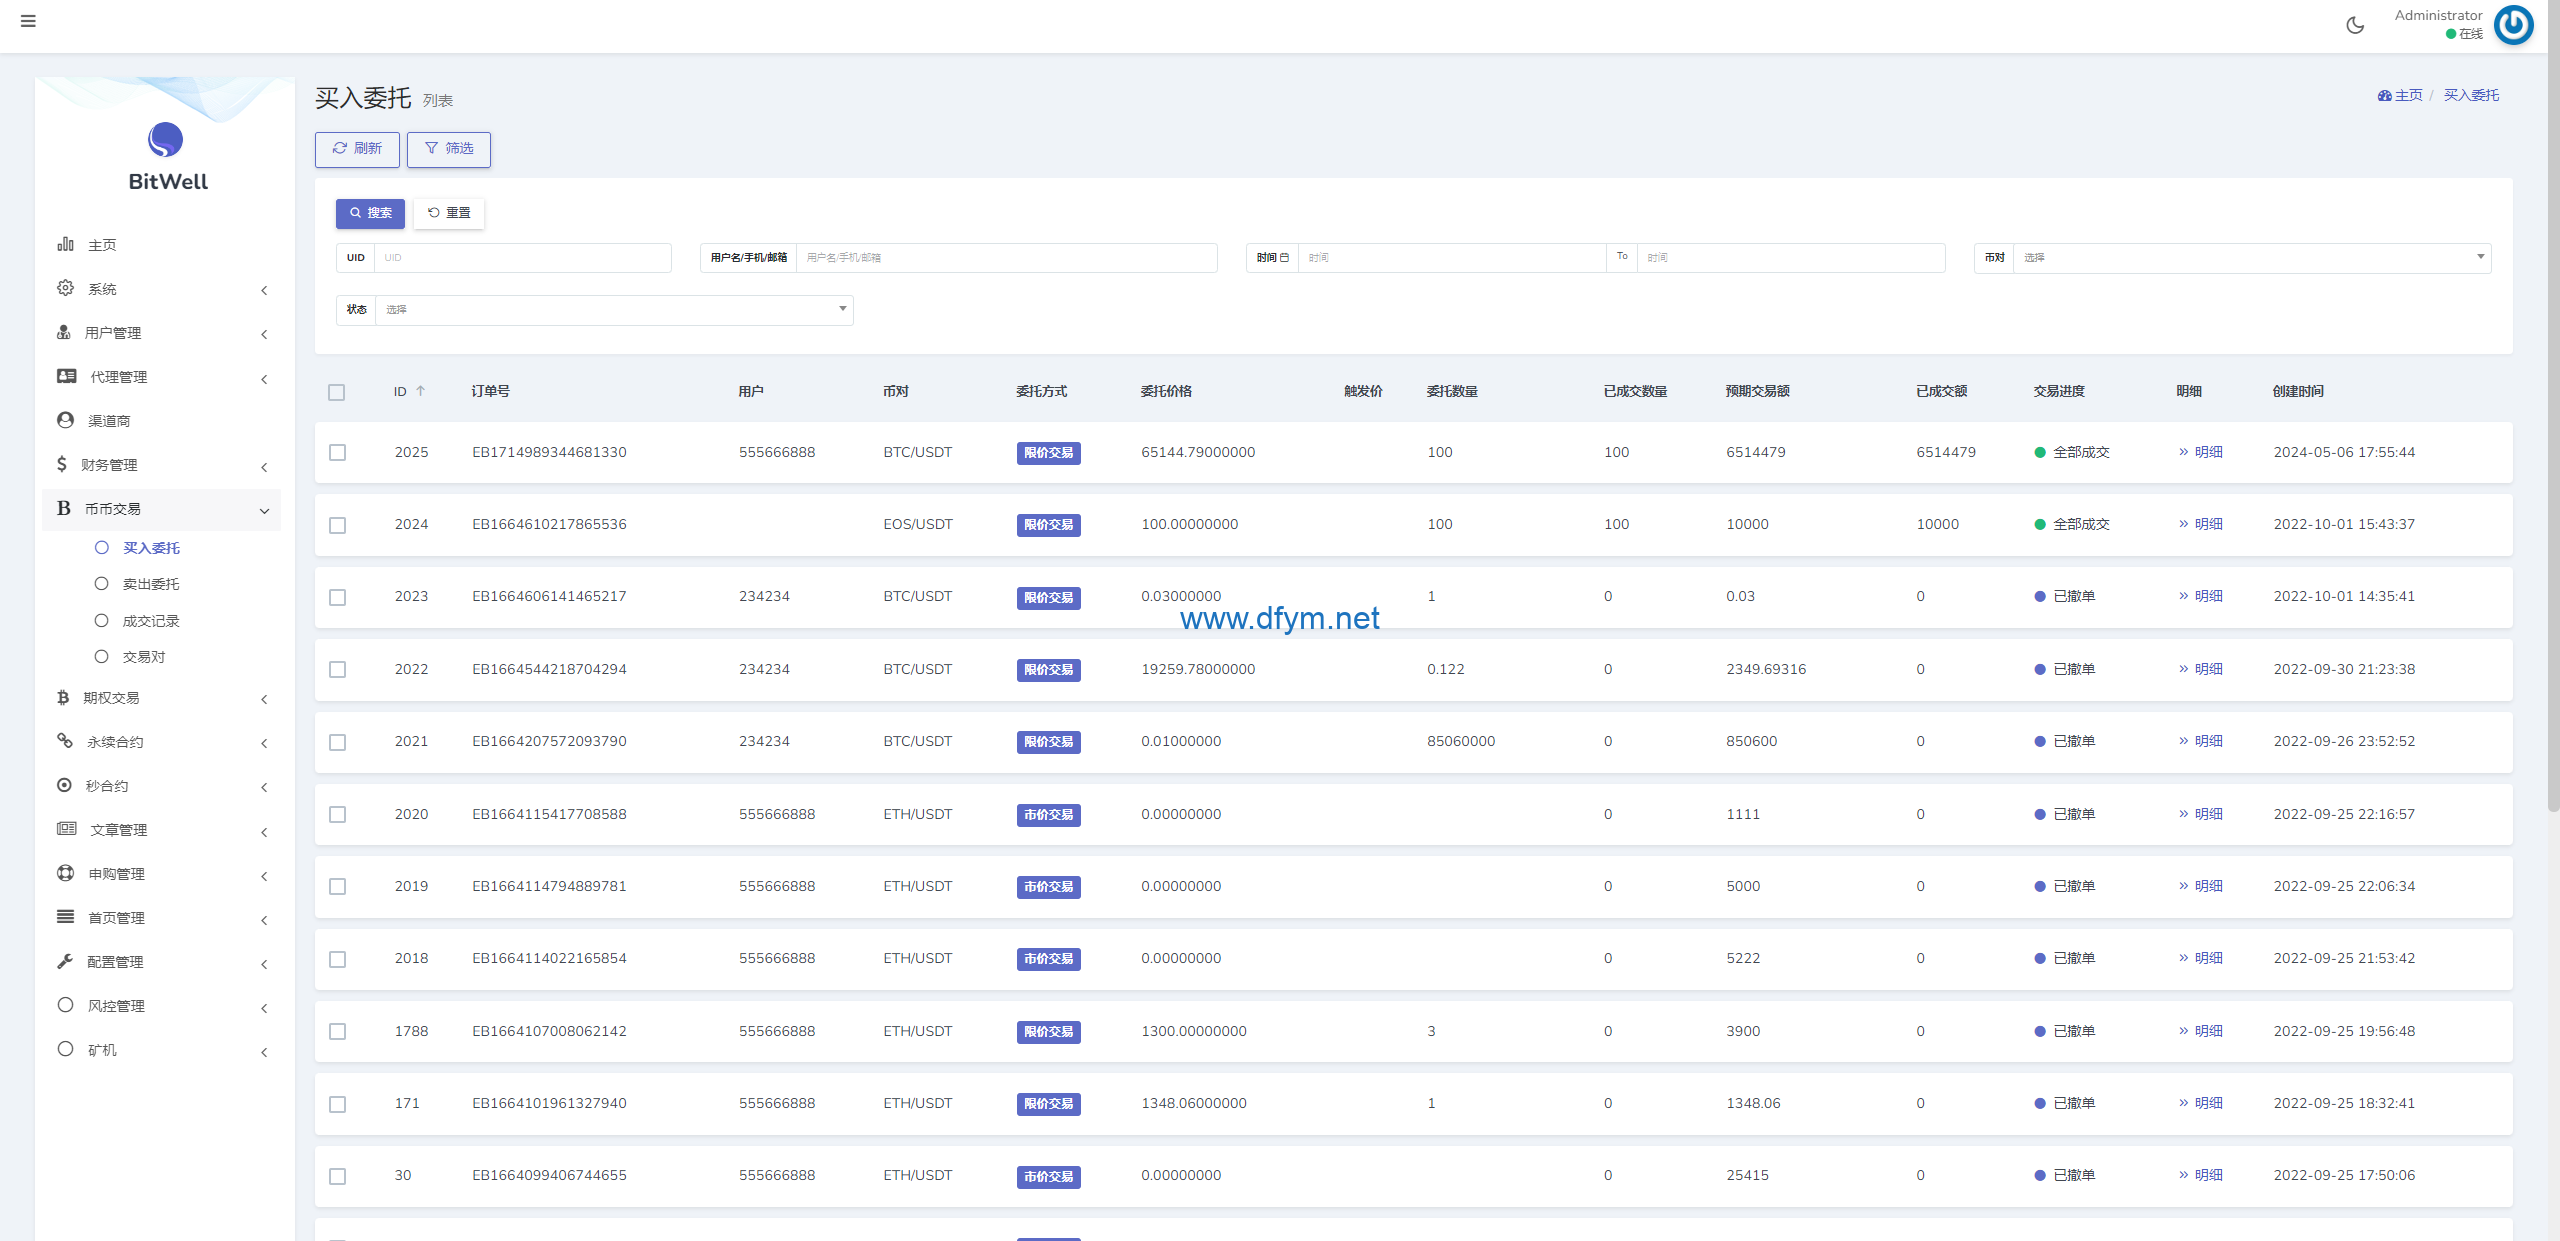Screen dimensions: 2560x1241
Task: Expand the 系统 menu chevron
Action: [264, 290]
